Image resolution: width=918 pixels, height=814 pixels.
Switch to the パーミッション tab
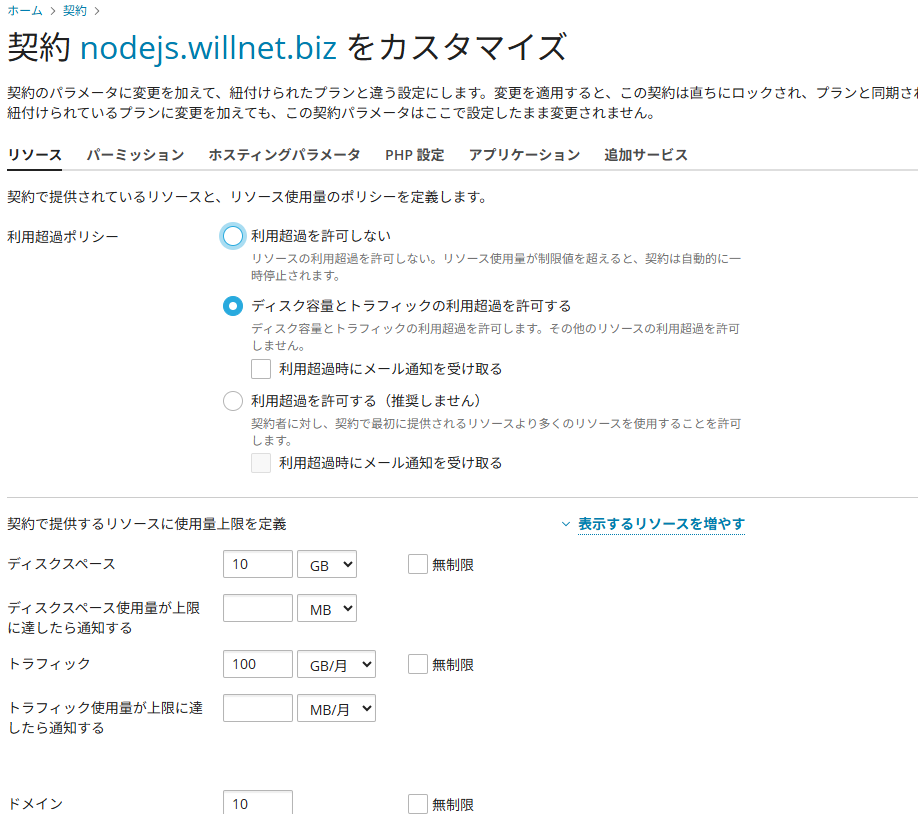(x=135, y=155)
